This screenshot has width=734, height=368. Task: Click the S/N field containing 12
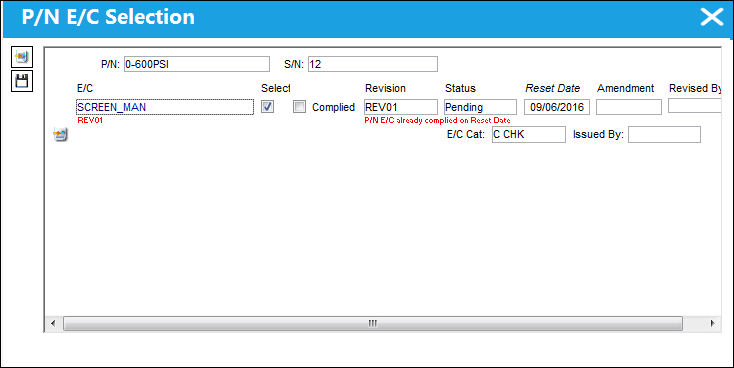373,64
